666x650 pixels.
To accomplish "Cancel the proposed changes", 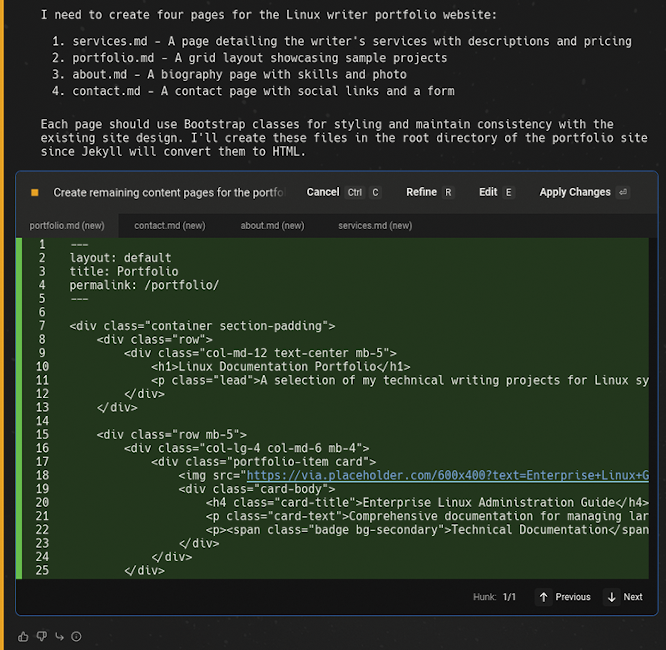I will [323, 192].
